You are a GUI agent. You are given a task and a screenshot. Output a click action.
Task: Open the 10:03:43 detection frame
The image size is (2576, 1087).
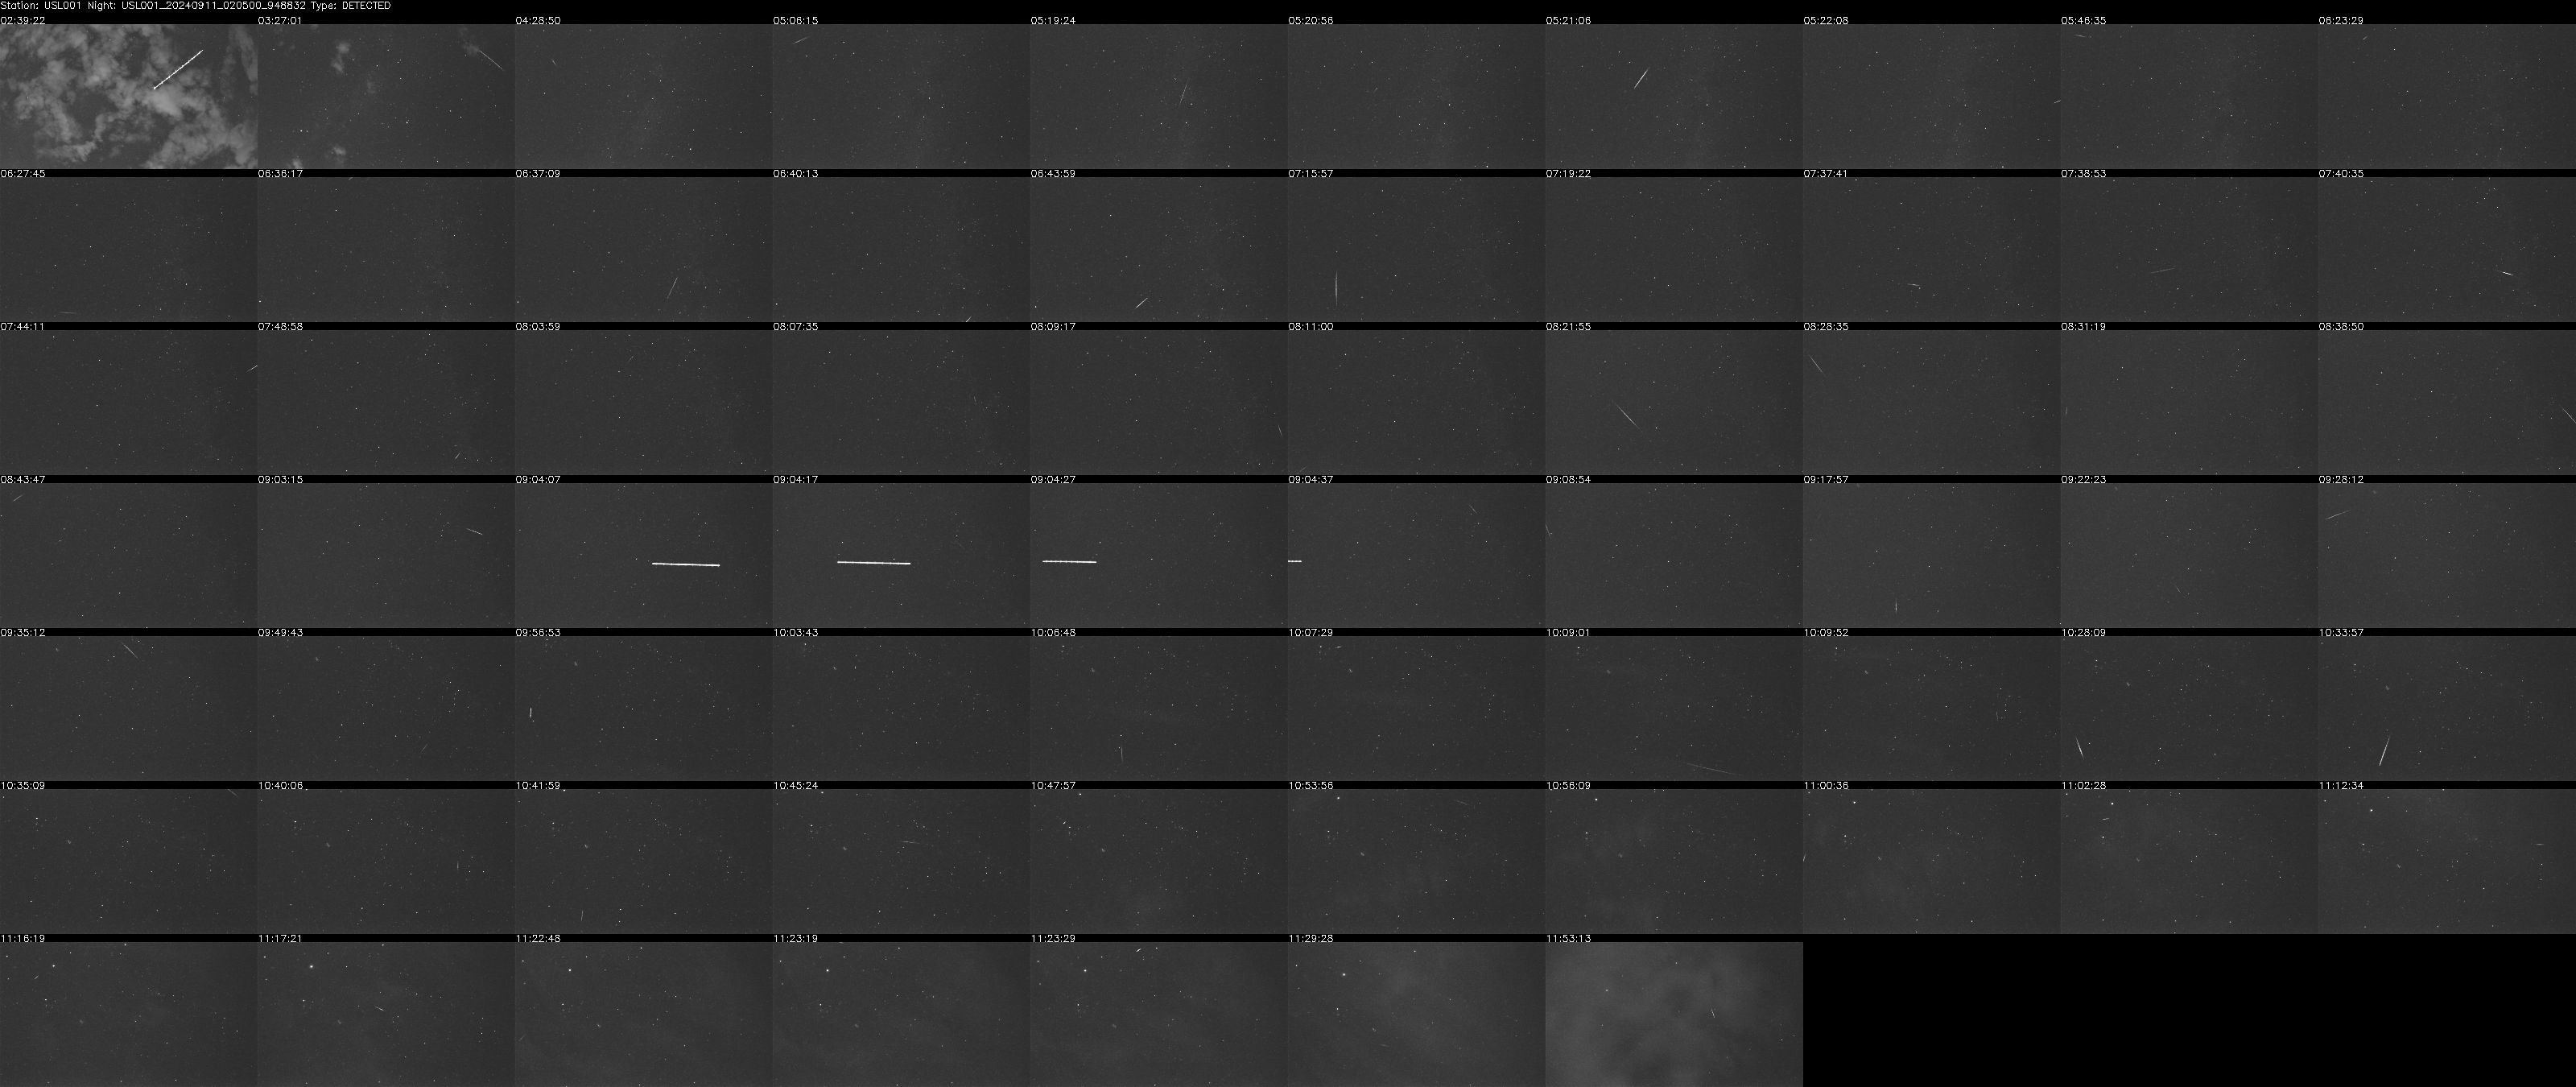point(901,708)
